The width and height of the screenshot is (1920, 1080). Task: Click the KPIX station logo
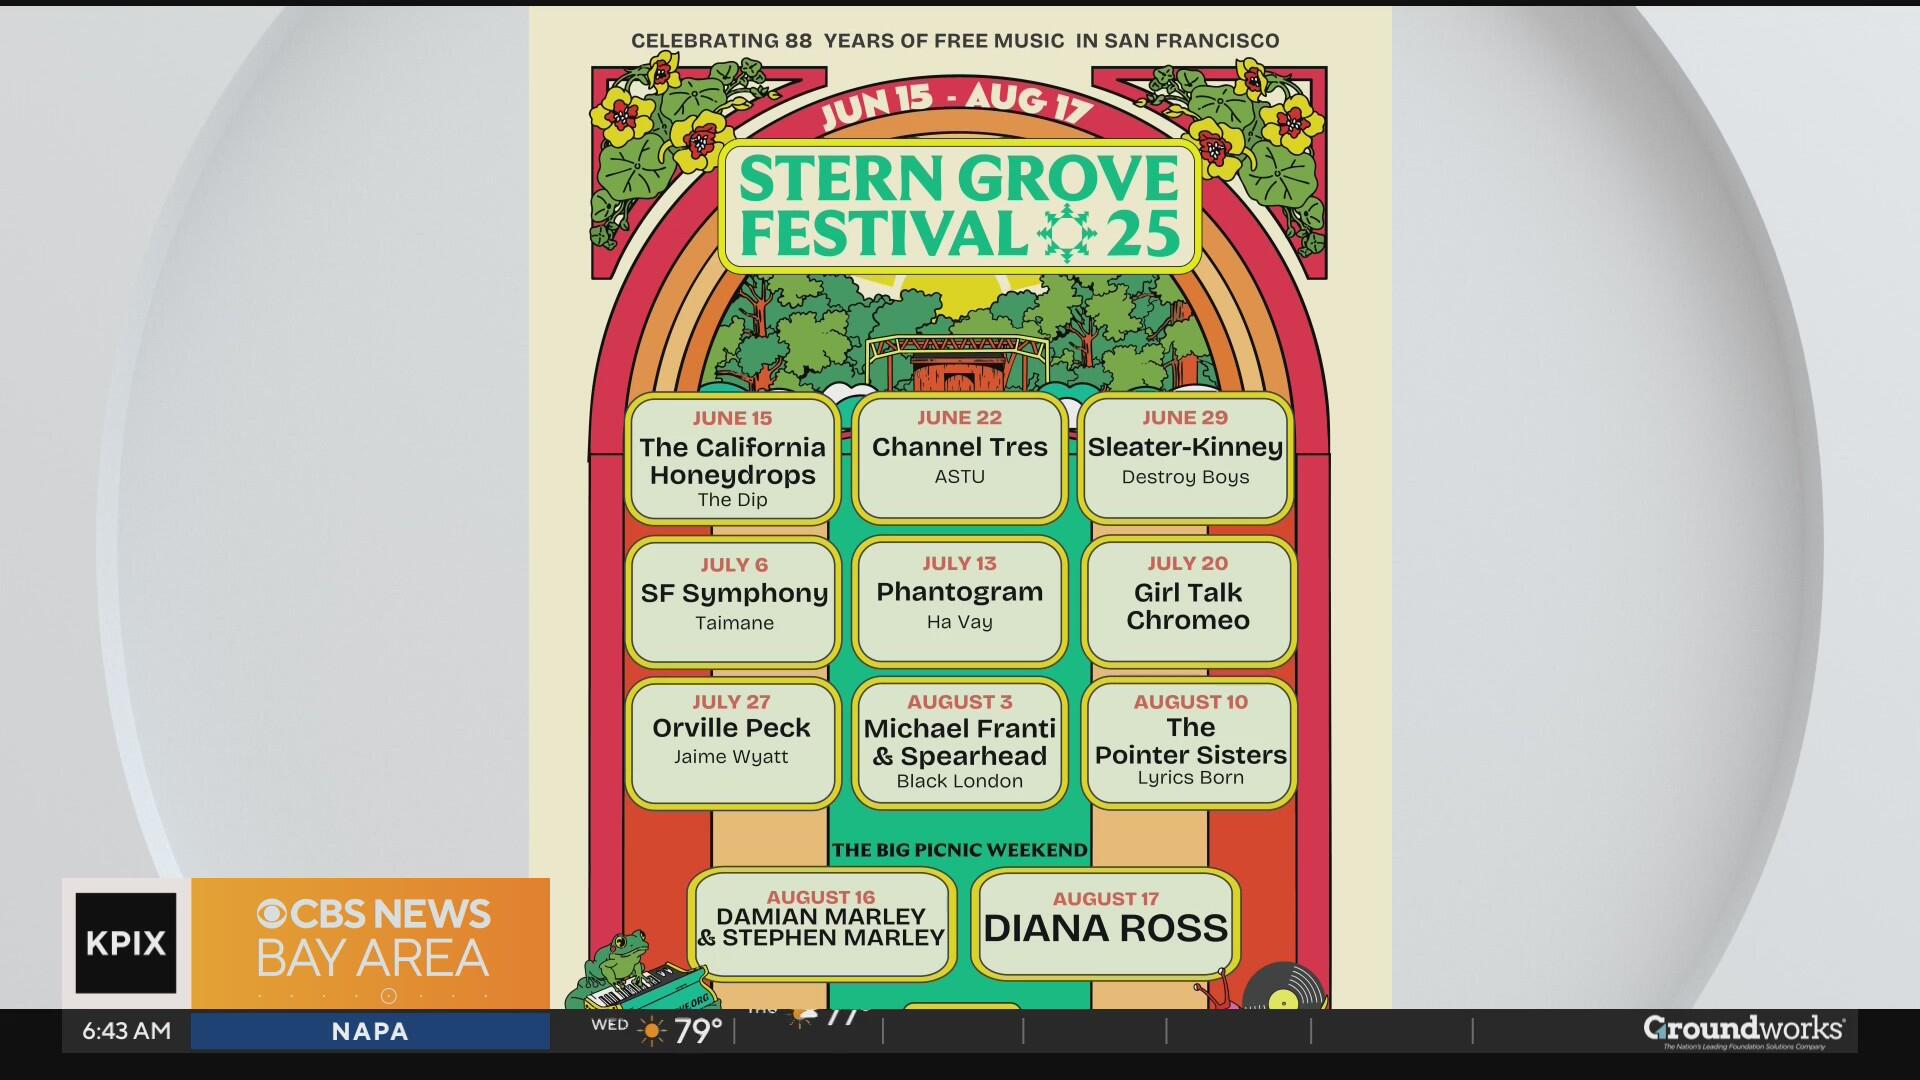[x=124, y=942]
